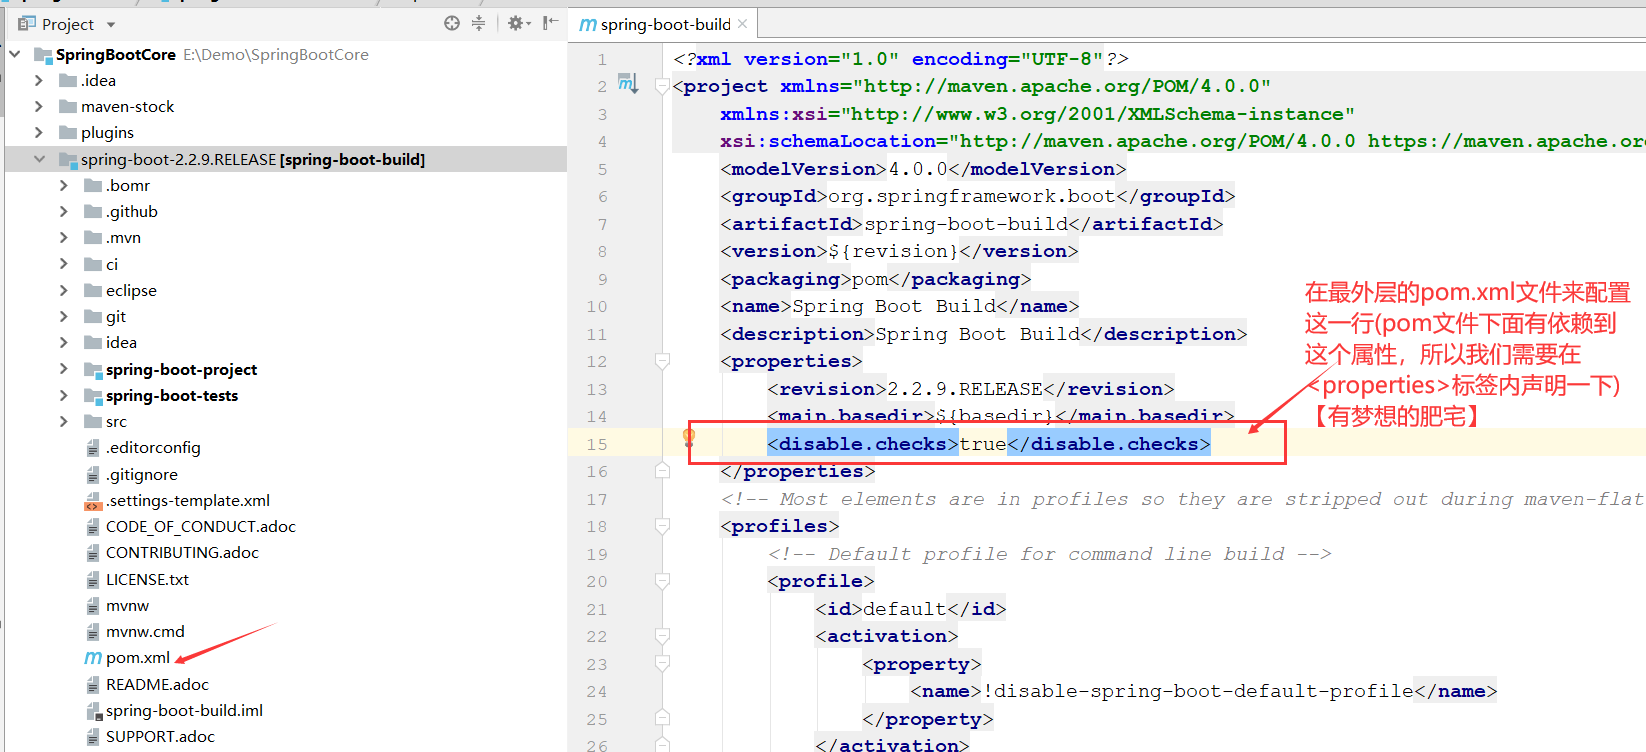Select SUPPORT.adoc file
The width and height of the screenshot is (1646, 752).
tap(160, 736)
